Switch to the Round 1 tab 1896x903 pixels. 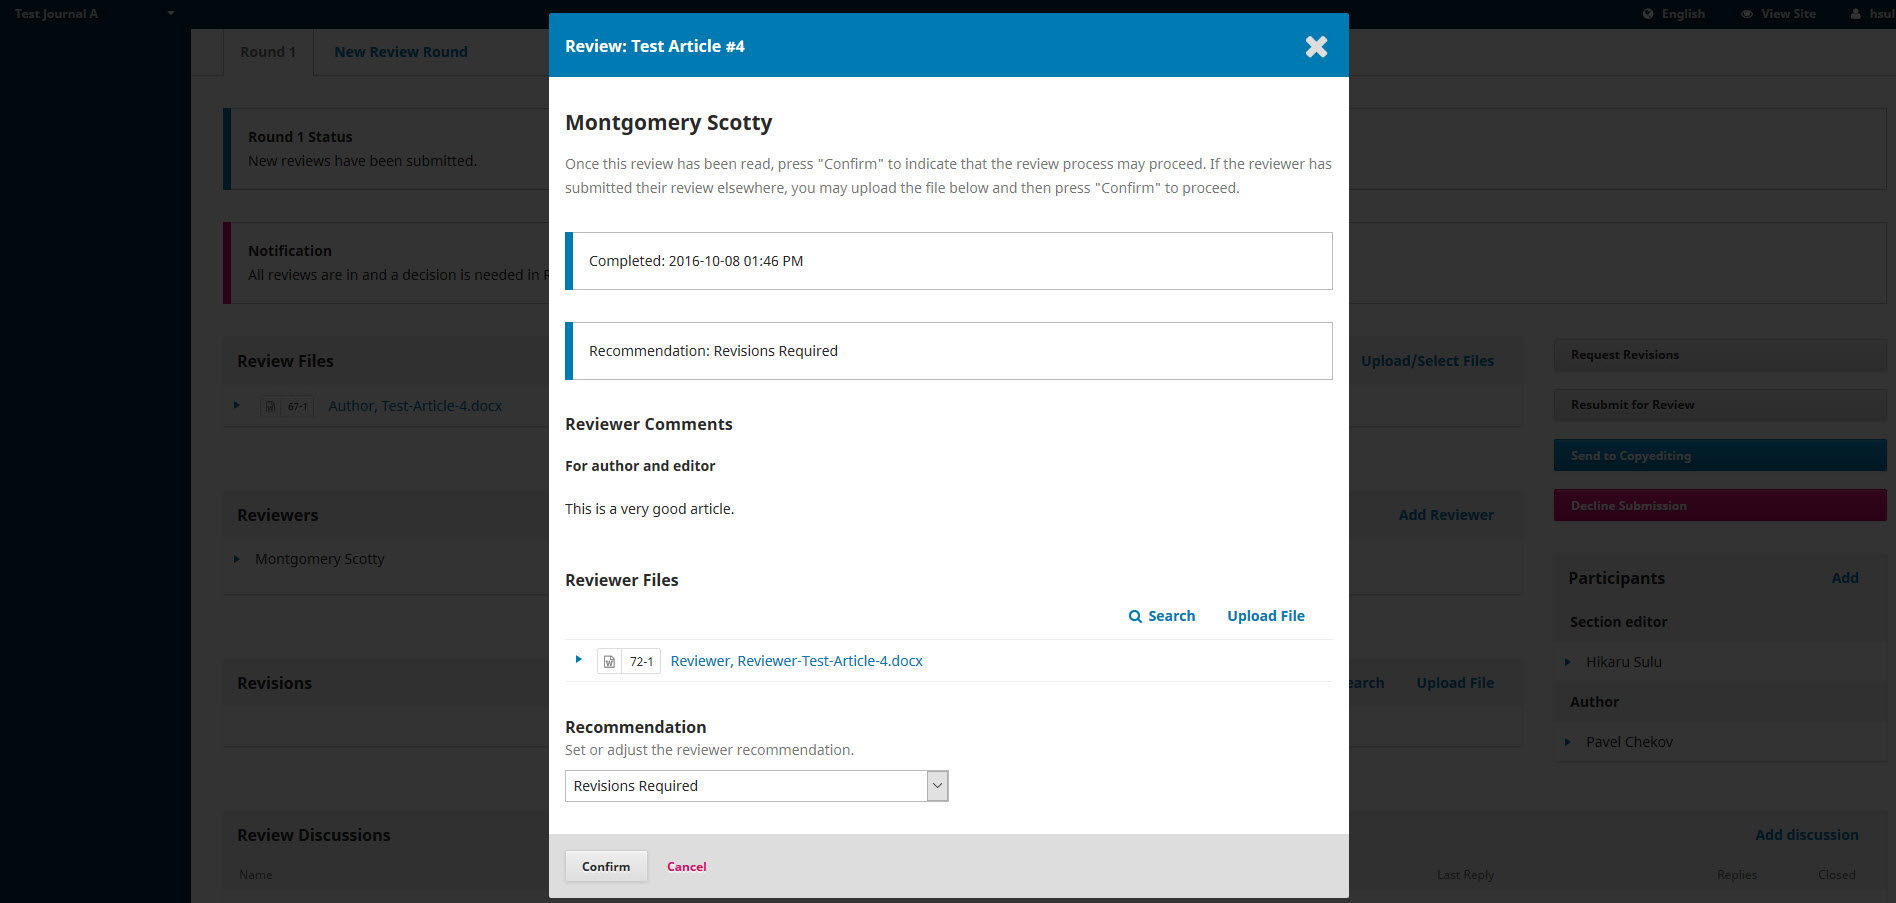[267, 52]
